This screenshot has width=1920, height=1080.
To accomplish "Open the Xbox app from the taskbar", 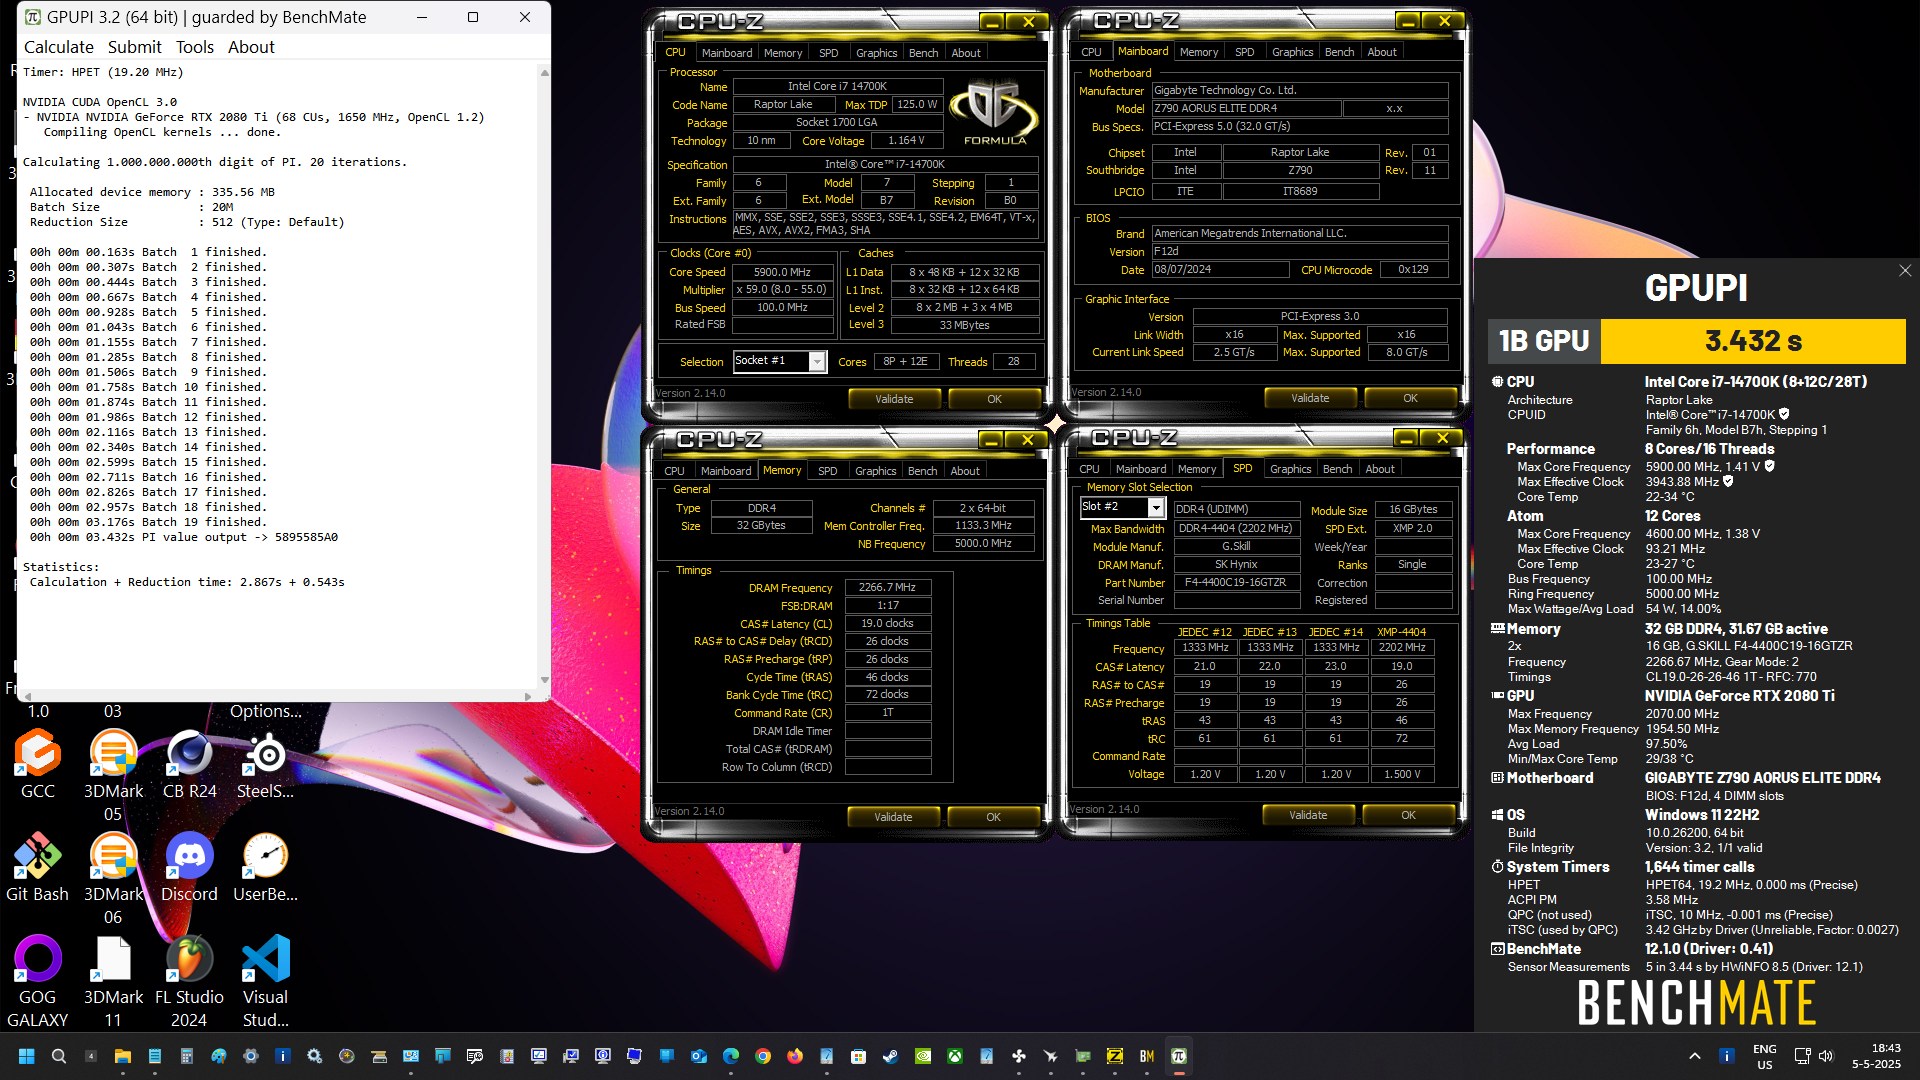I will point(955,1056).
